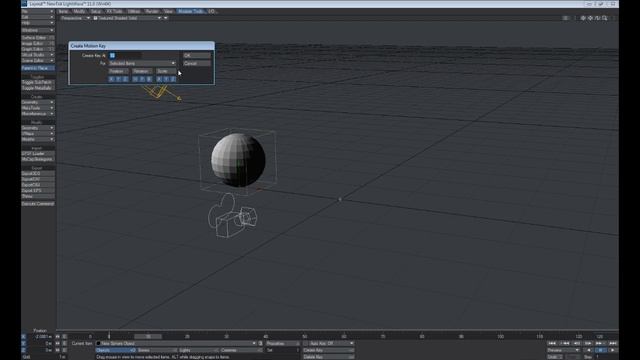The image size is (640, 360).
Task: Click the timeline frame slider handle
Action: 148,337
